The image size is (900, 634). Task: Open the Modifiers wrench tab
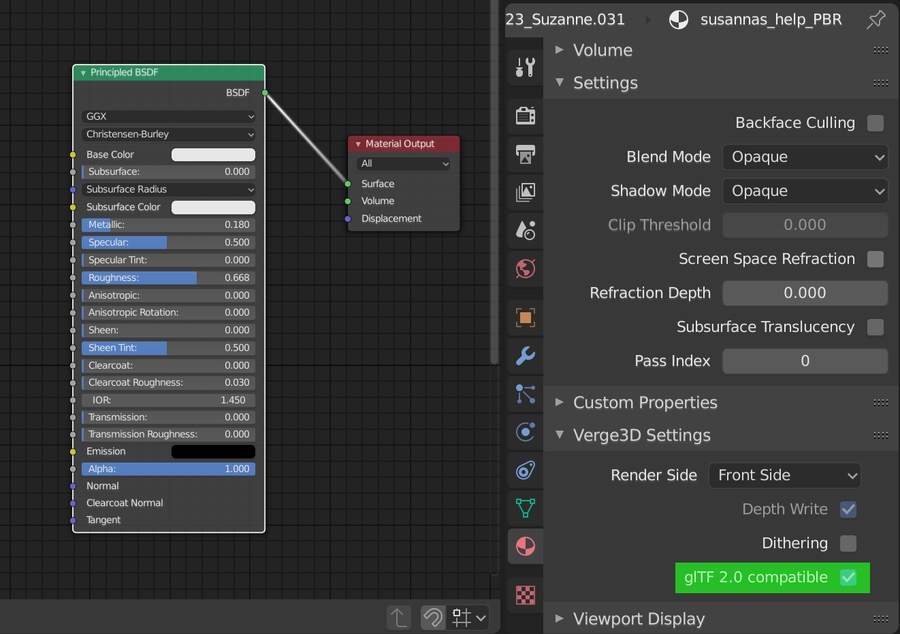(525, 356)
